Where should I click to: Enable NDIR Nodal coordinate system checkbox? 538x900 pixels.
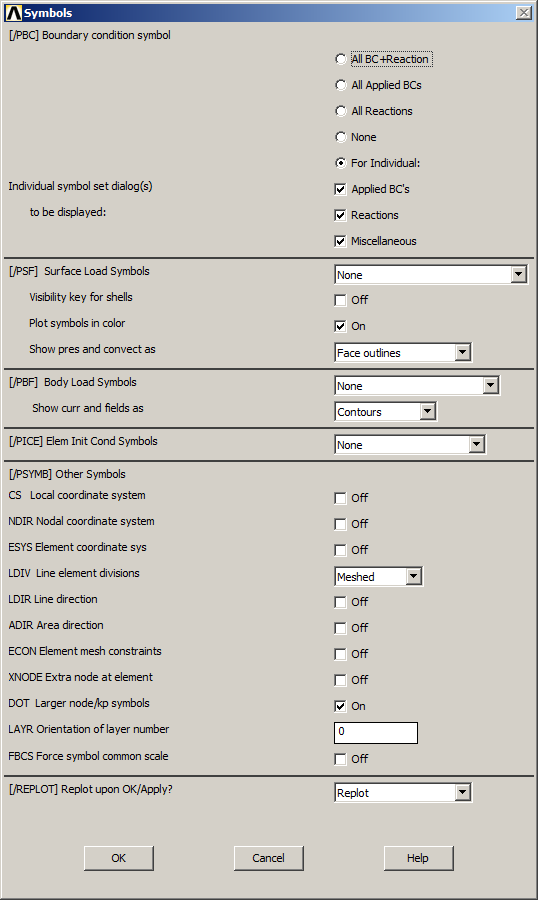click(340, 524)
